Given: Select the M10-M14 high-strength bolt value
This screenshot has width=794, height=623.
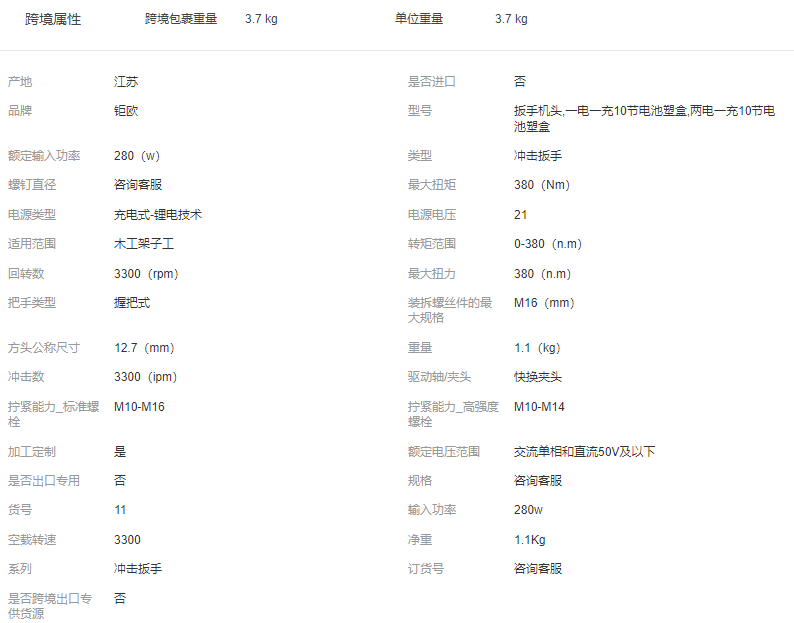Looking at the screenshot, I should click(x=539, y=407).
